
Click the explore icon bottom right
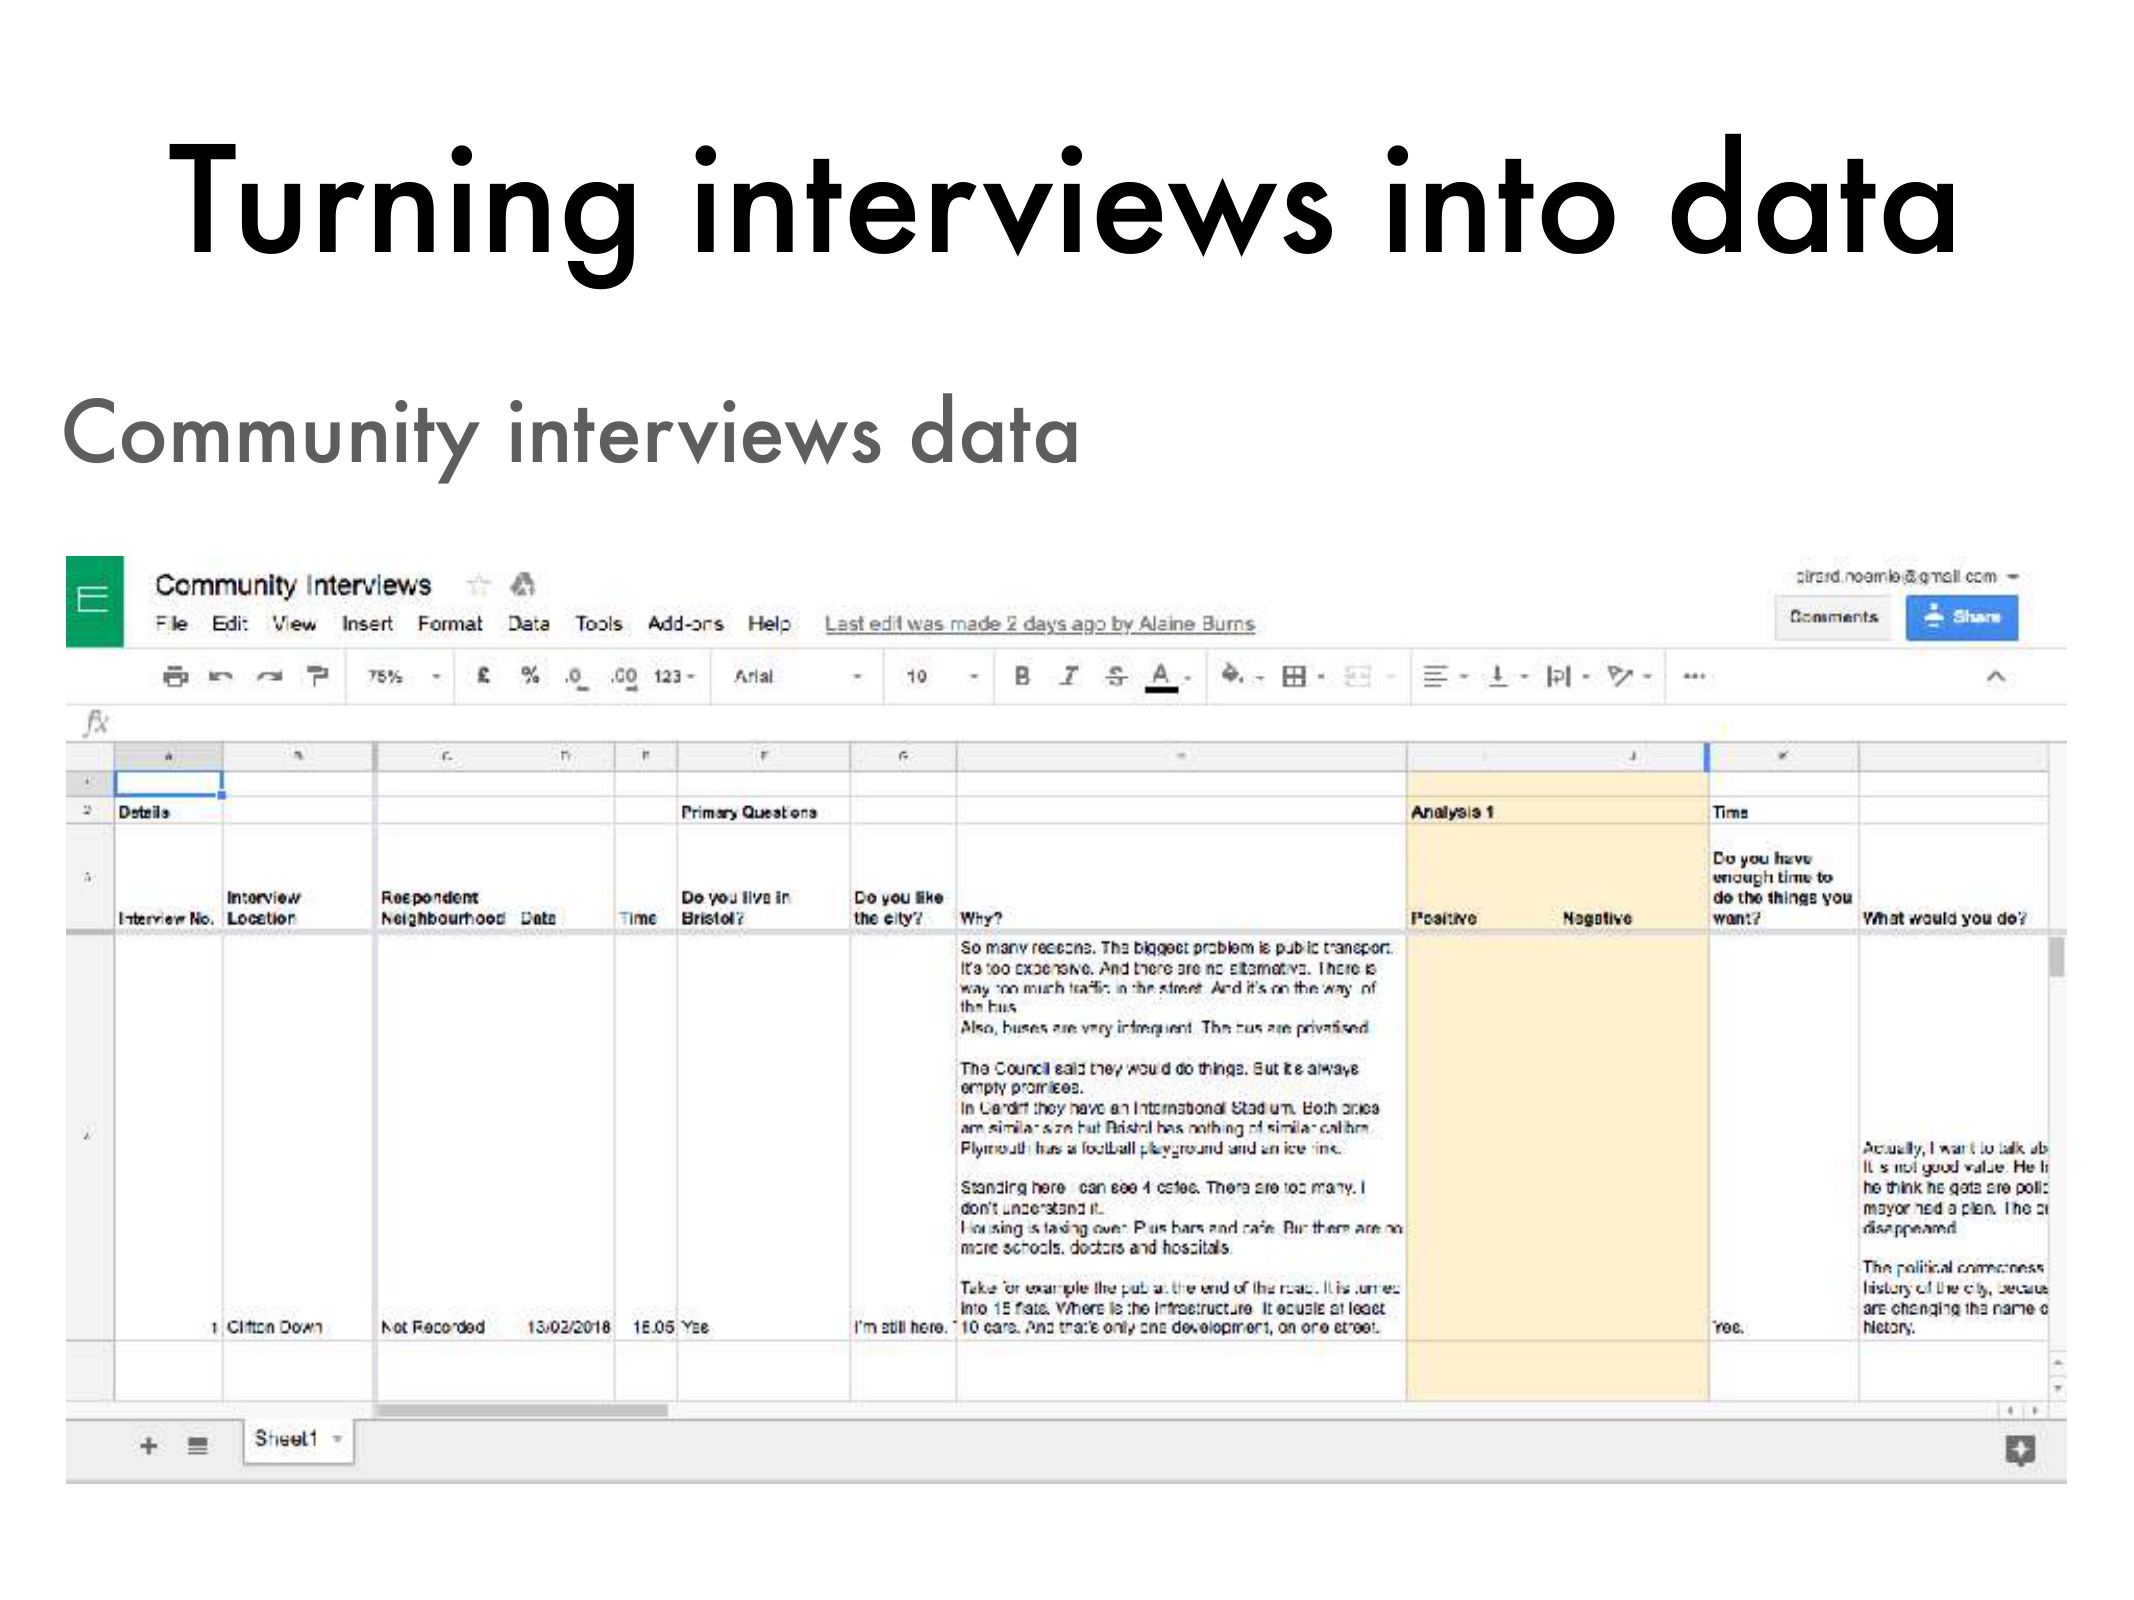2019,1449
